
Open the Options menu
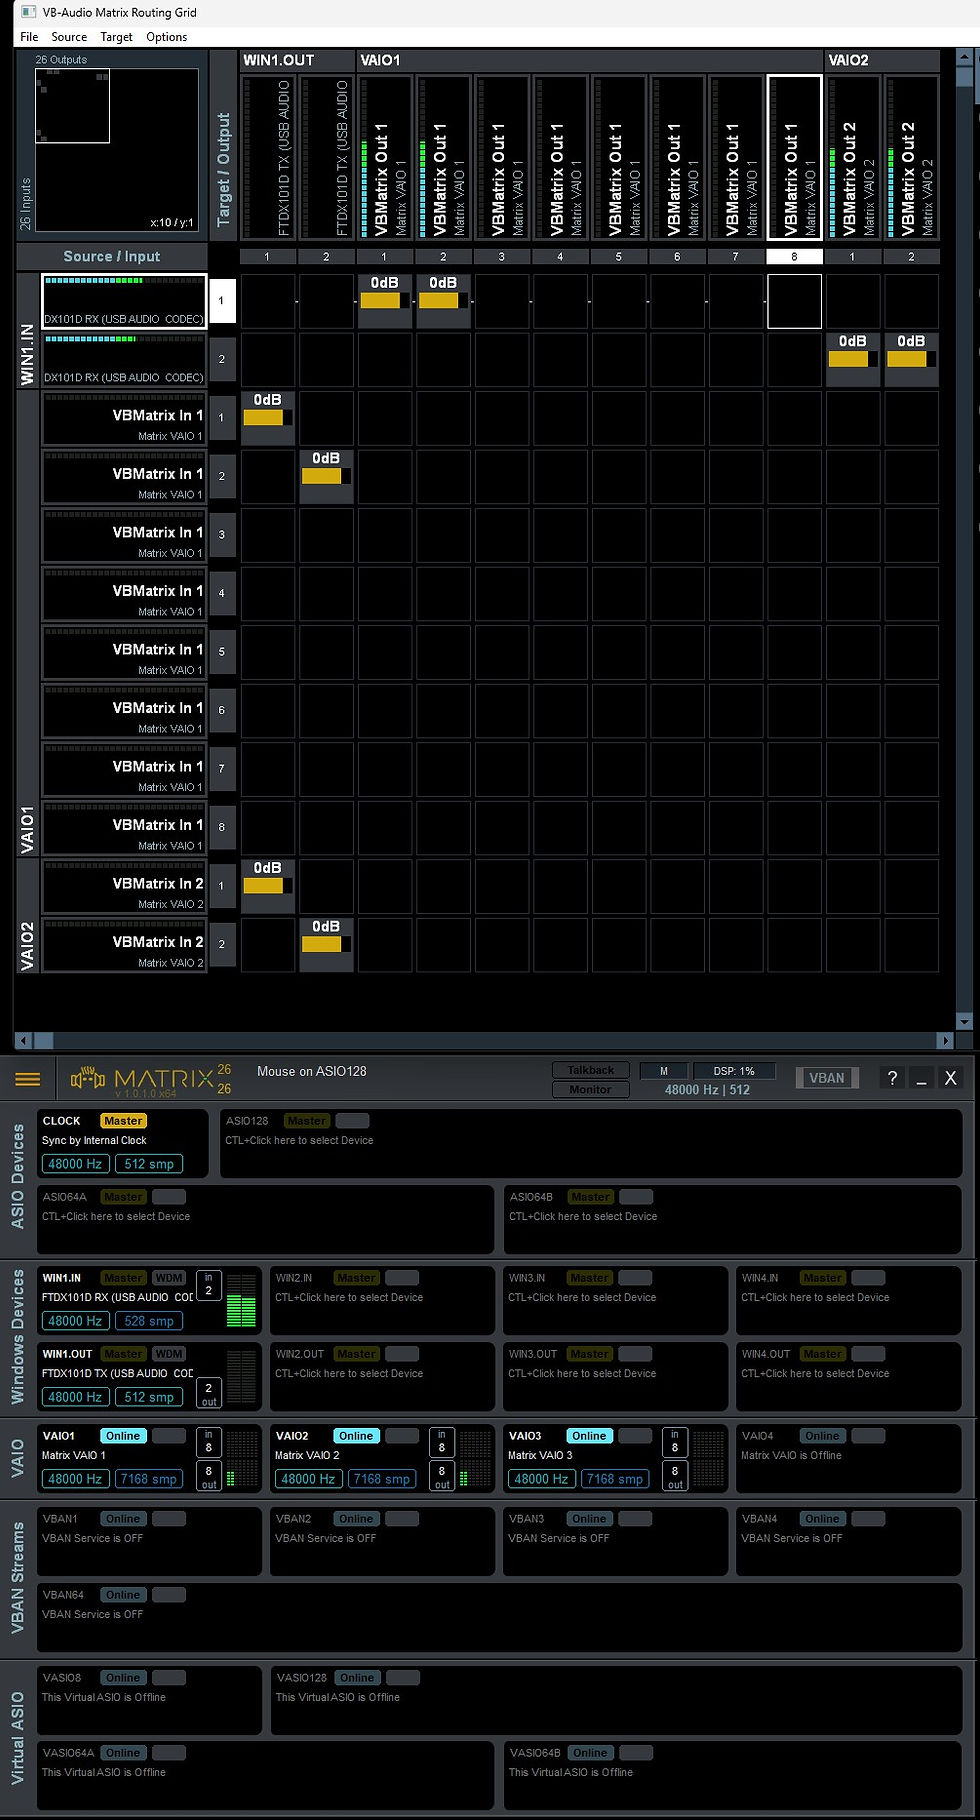(166, 37)
